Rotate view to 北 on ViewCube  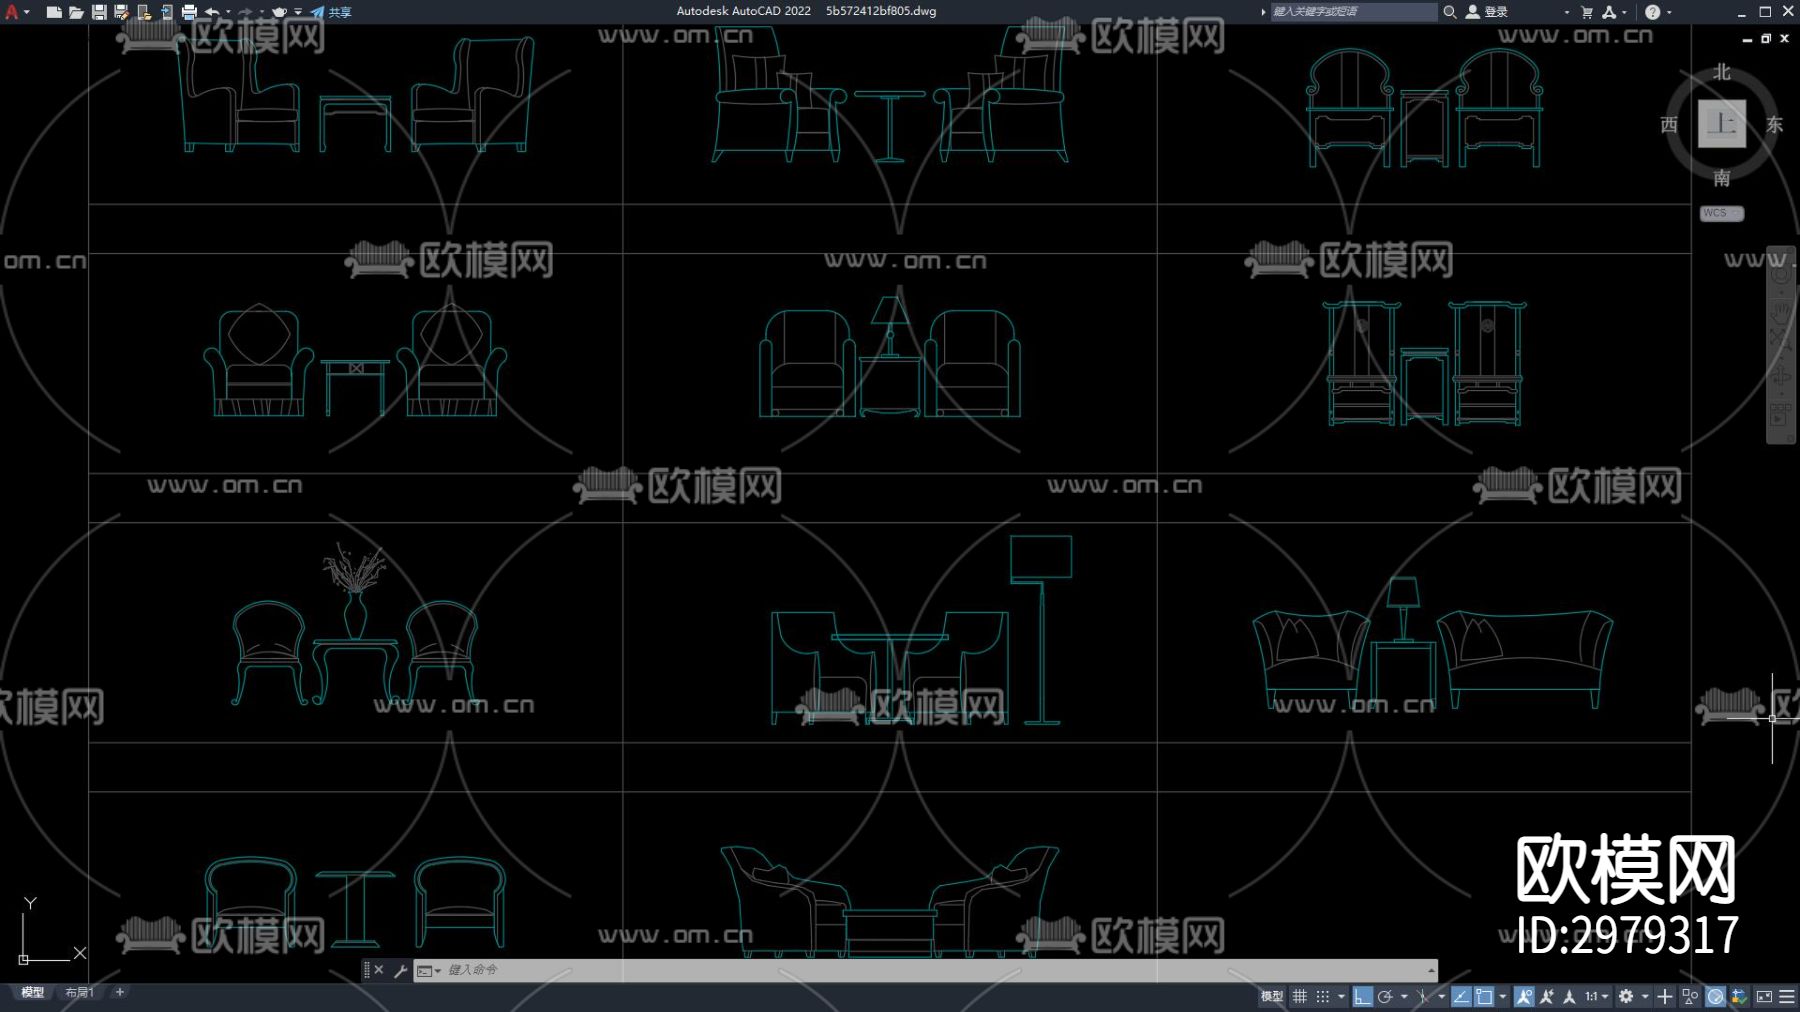point(1721,72)
